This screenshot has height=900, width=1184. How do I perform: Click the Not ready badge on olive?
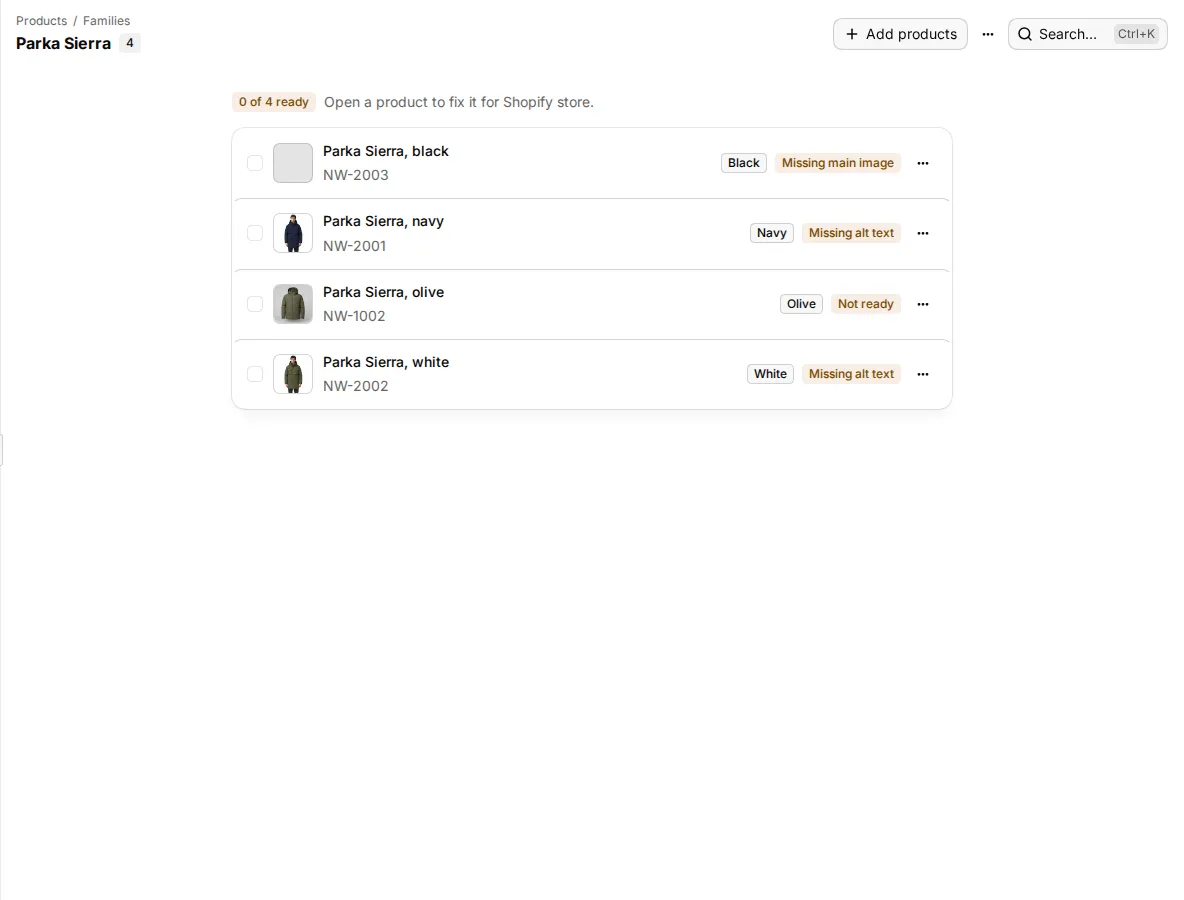click(x=865, y=304)
